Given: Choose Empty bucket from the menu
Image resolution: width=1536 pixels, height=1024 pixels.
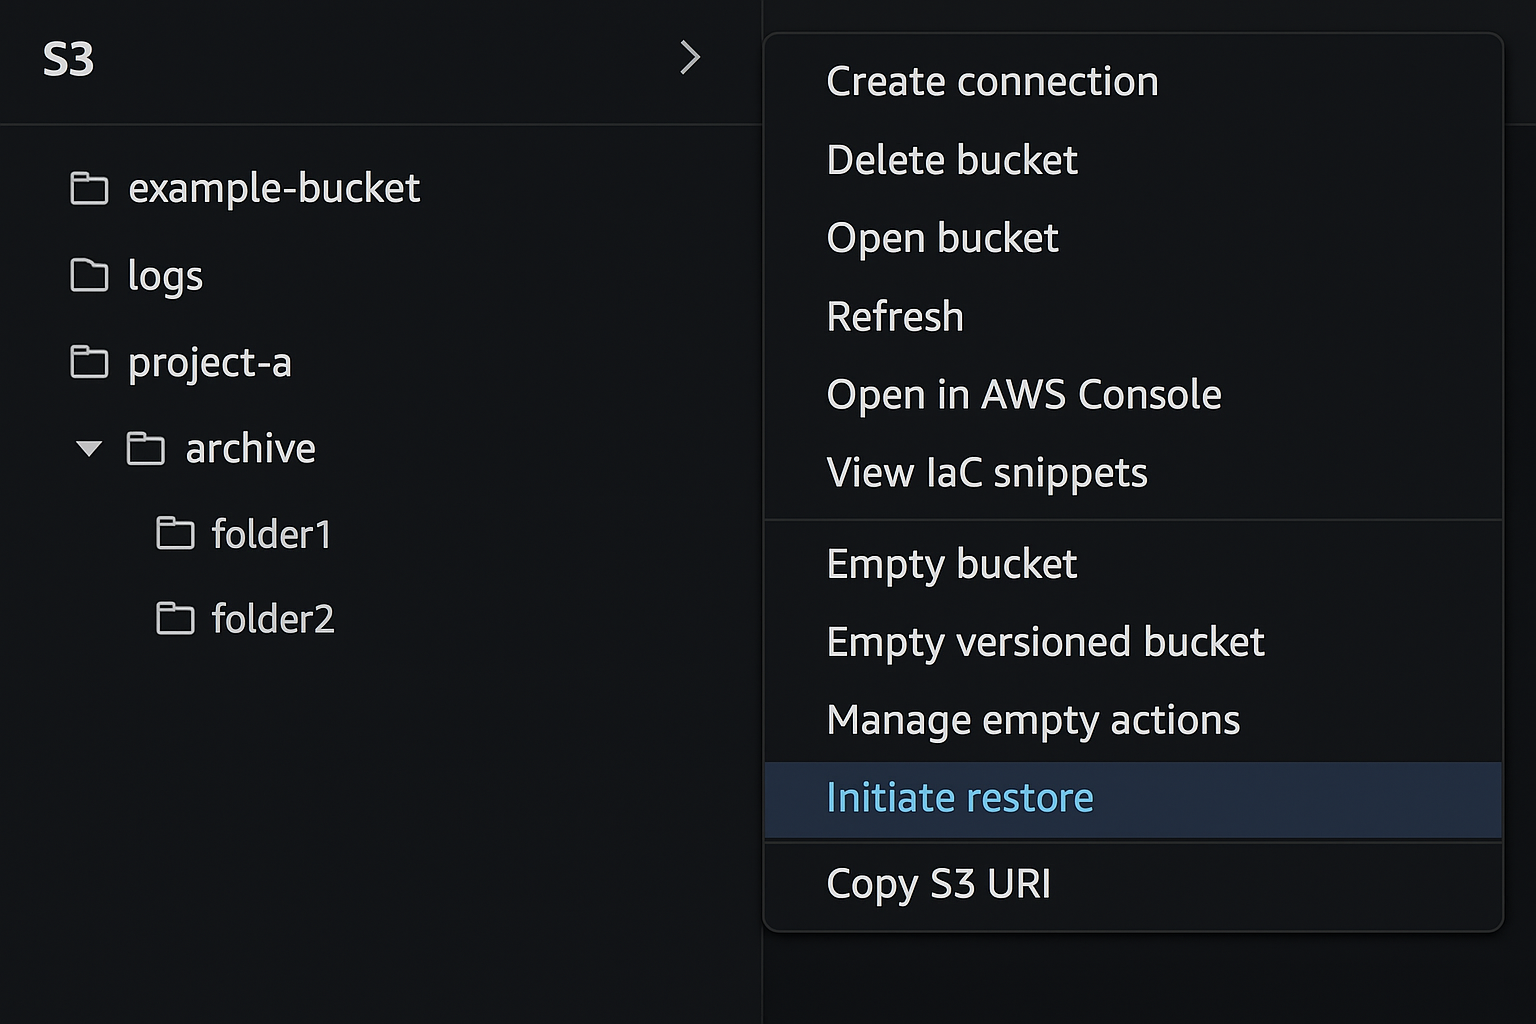Looking at the screenshot, I should coord(951,564).
